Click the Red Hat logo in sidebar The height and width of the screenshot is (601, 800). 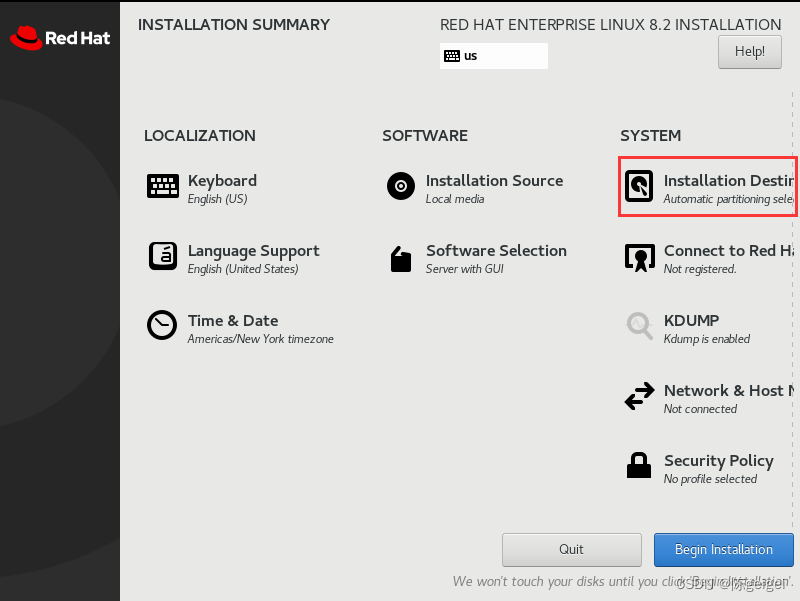click(60, 38)
